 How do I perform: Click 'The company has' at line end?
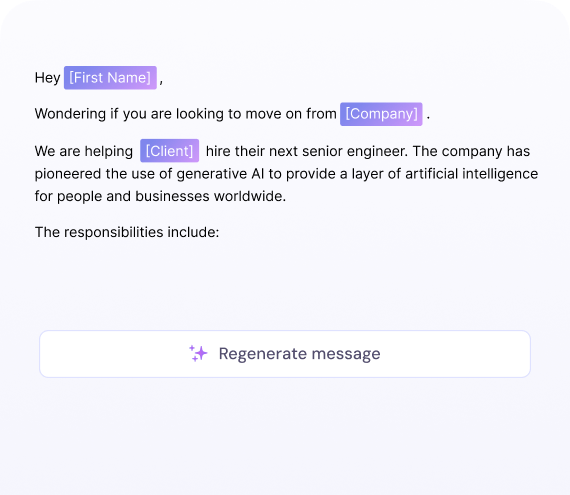tap(471, 151)
